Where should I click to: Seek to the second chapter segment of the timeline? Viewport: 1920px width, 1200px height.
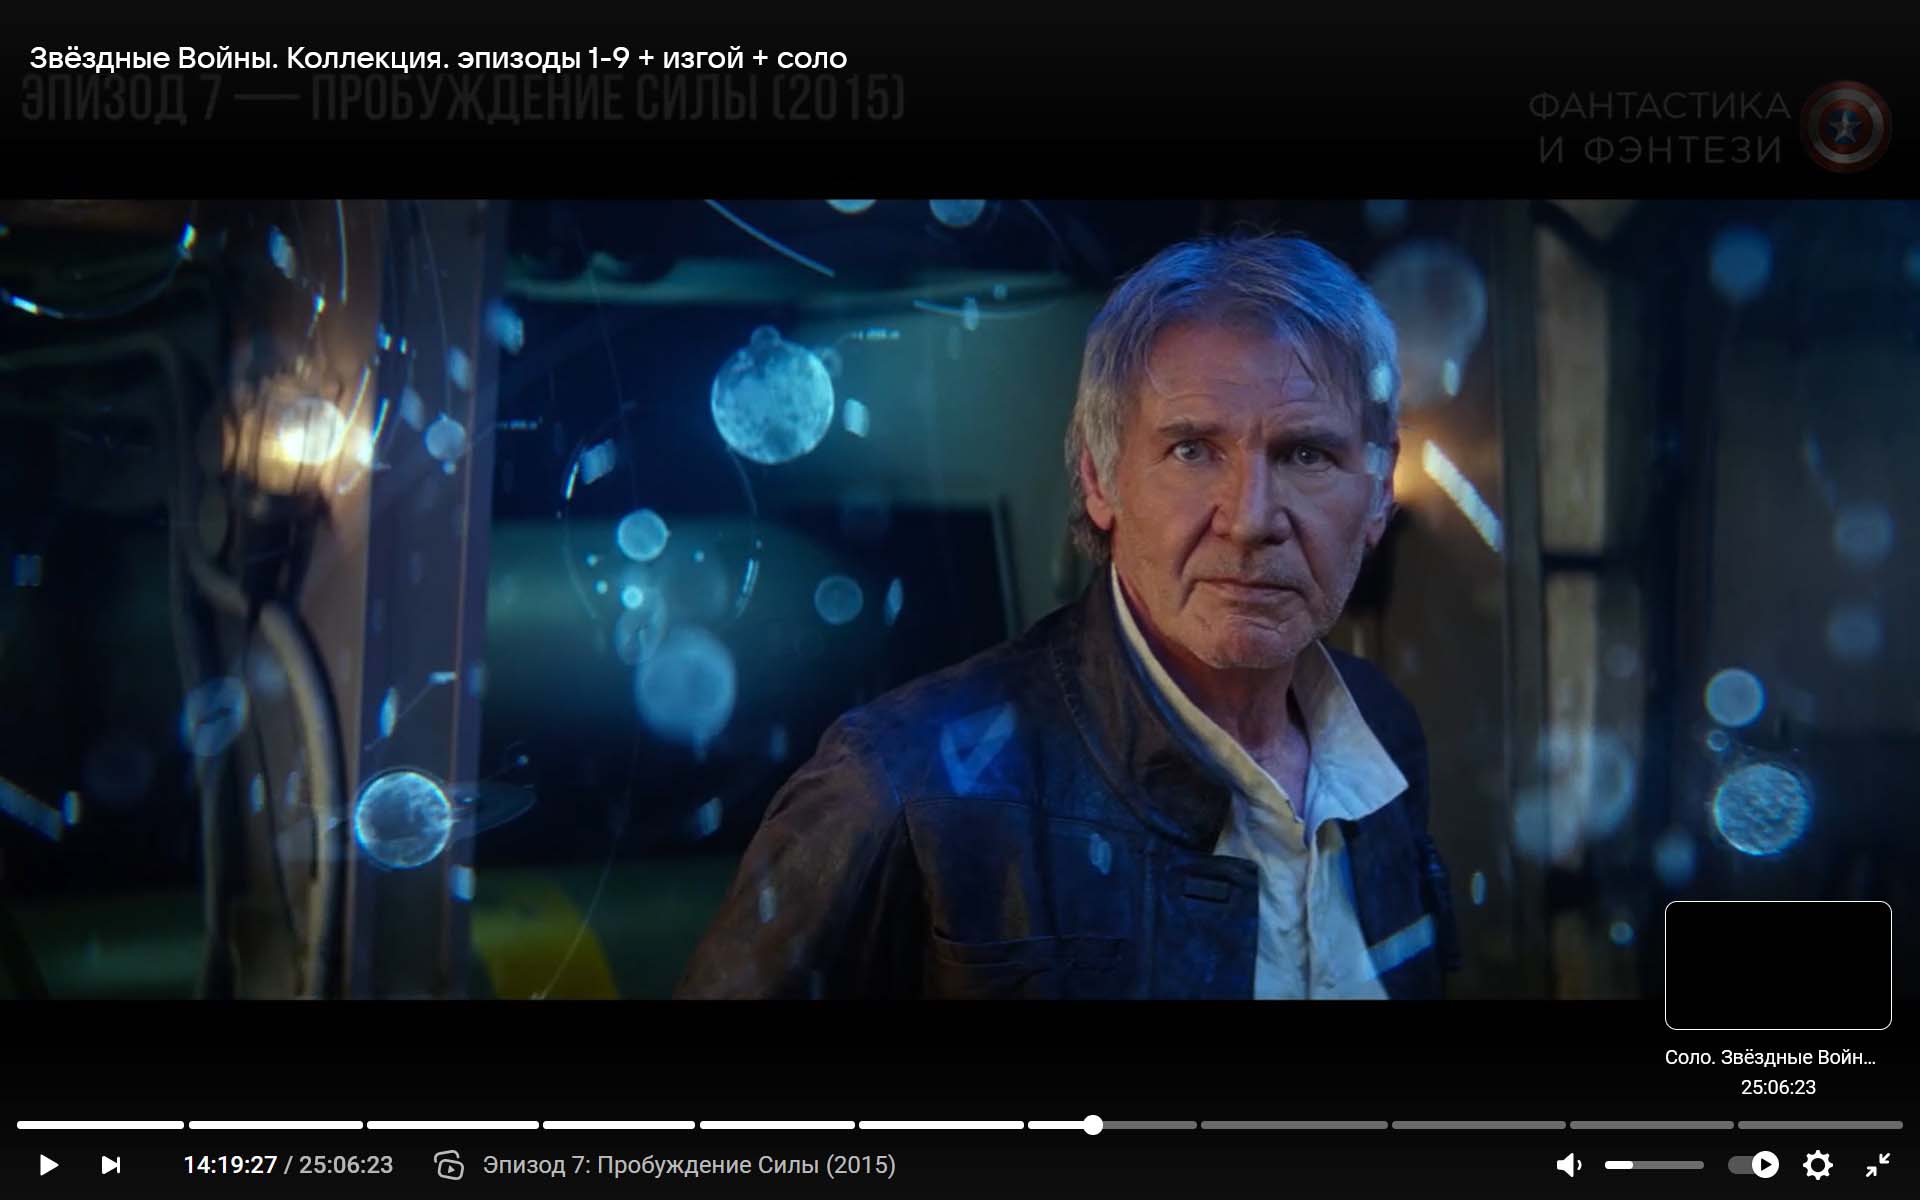tap(276, 1125)
